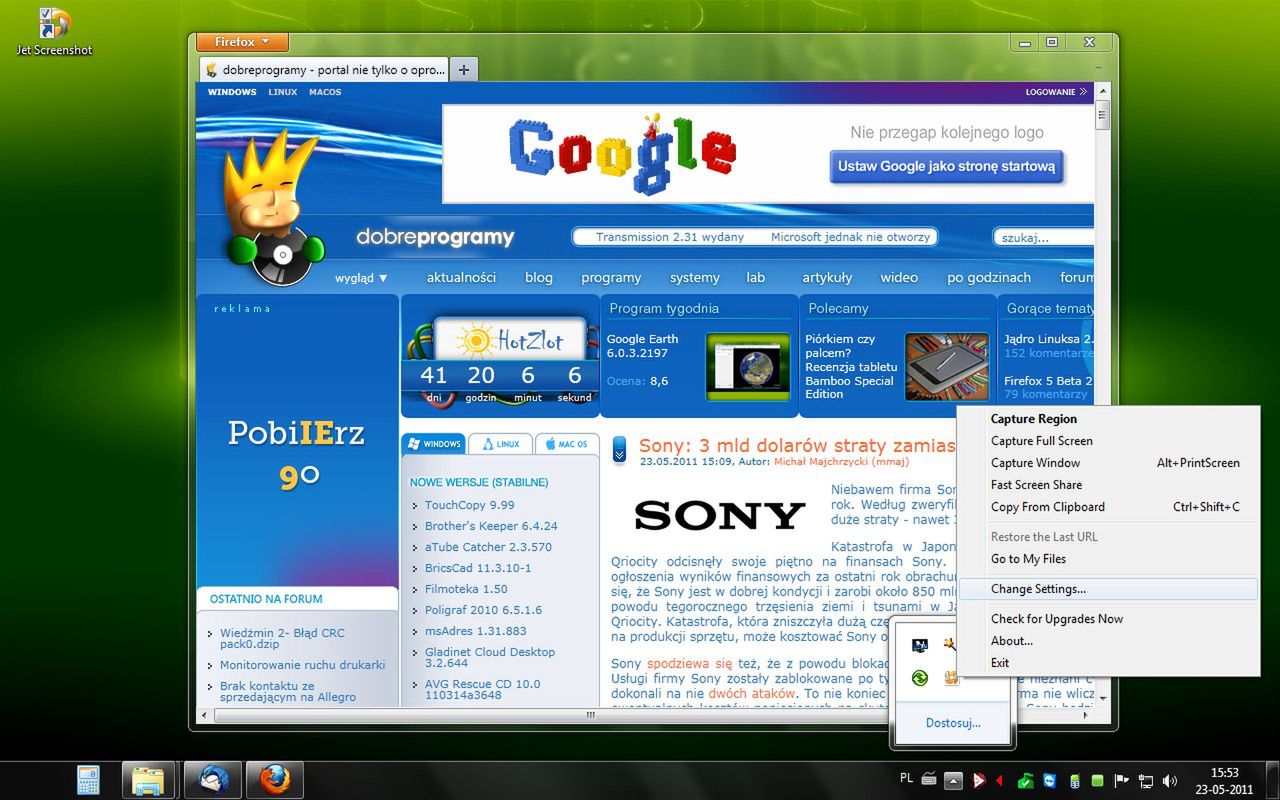Switch to Firefox in the taskbar
The width and height of the screenshot is (1280, 800).
(274, 780)
